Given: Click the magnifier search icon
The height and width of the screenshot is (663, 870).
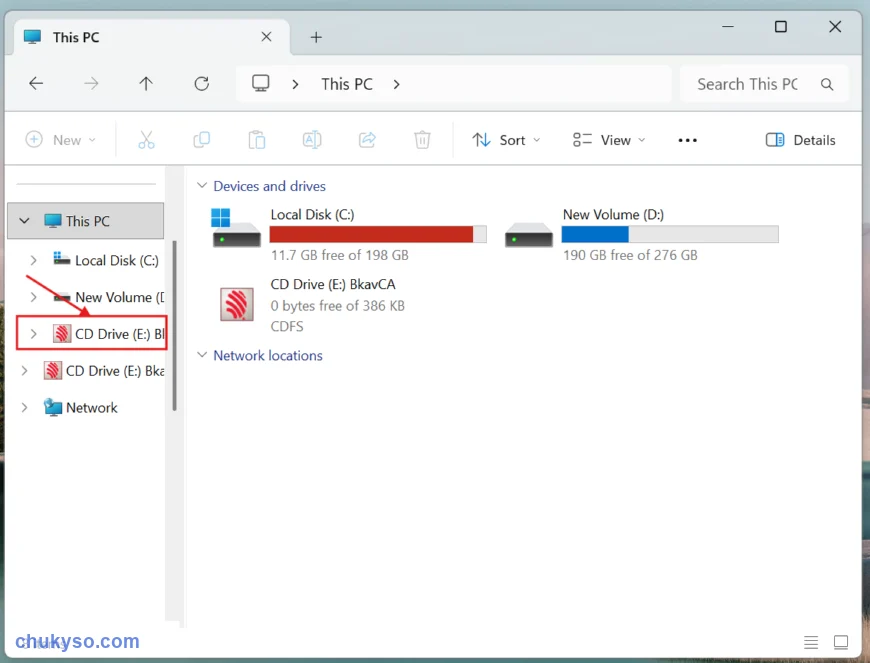Looking at the screenshot, I should point(827,84).
